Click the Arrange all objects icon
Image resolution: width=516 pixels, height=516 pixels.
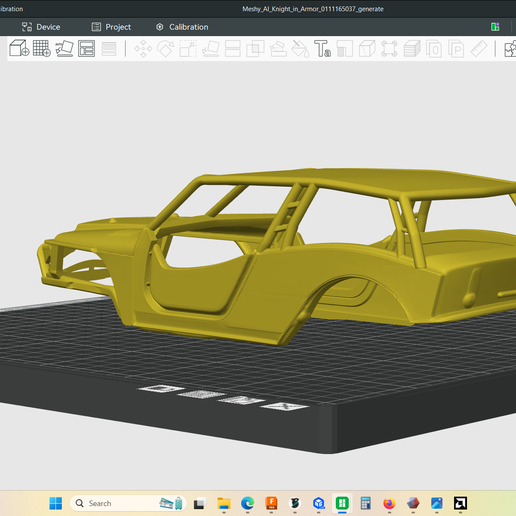86,48
